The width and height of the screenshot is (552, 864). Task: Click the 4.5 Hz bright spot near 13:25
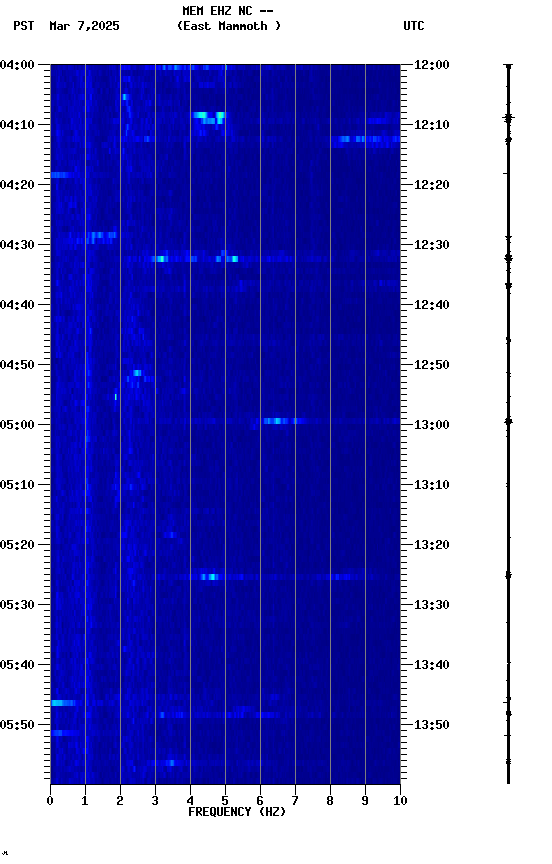[209, 577]
